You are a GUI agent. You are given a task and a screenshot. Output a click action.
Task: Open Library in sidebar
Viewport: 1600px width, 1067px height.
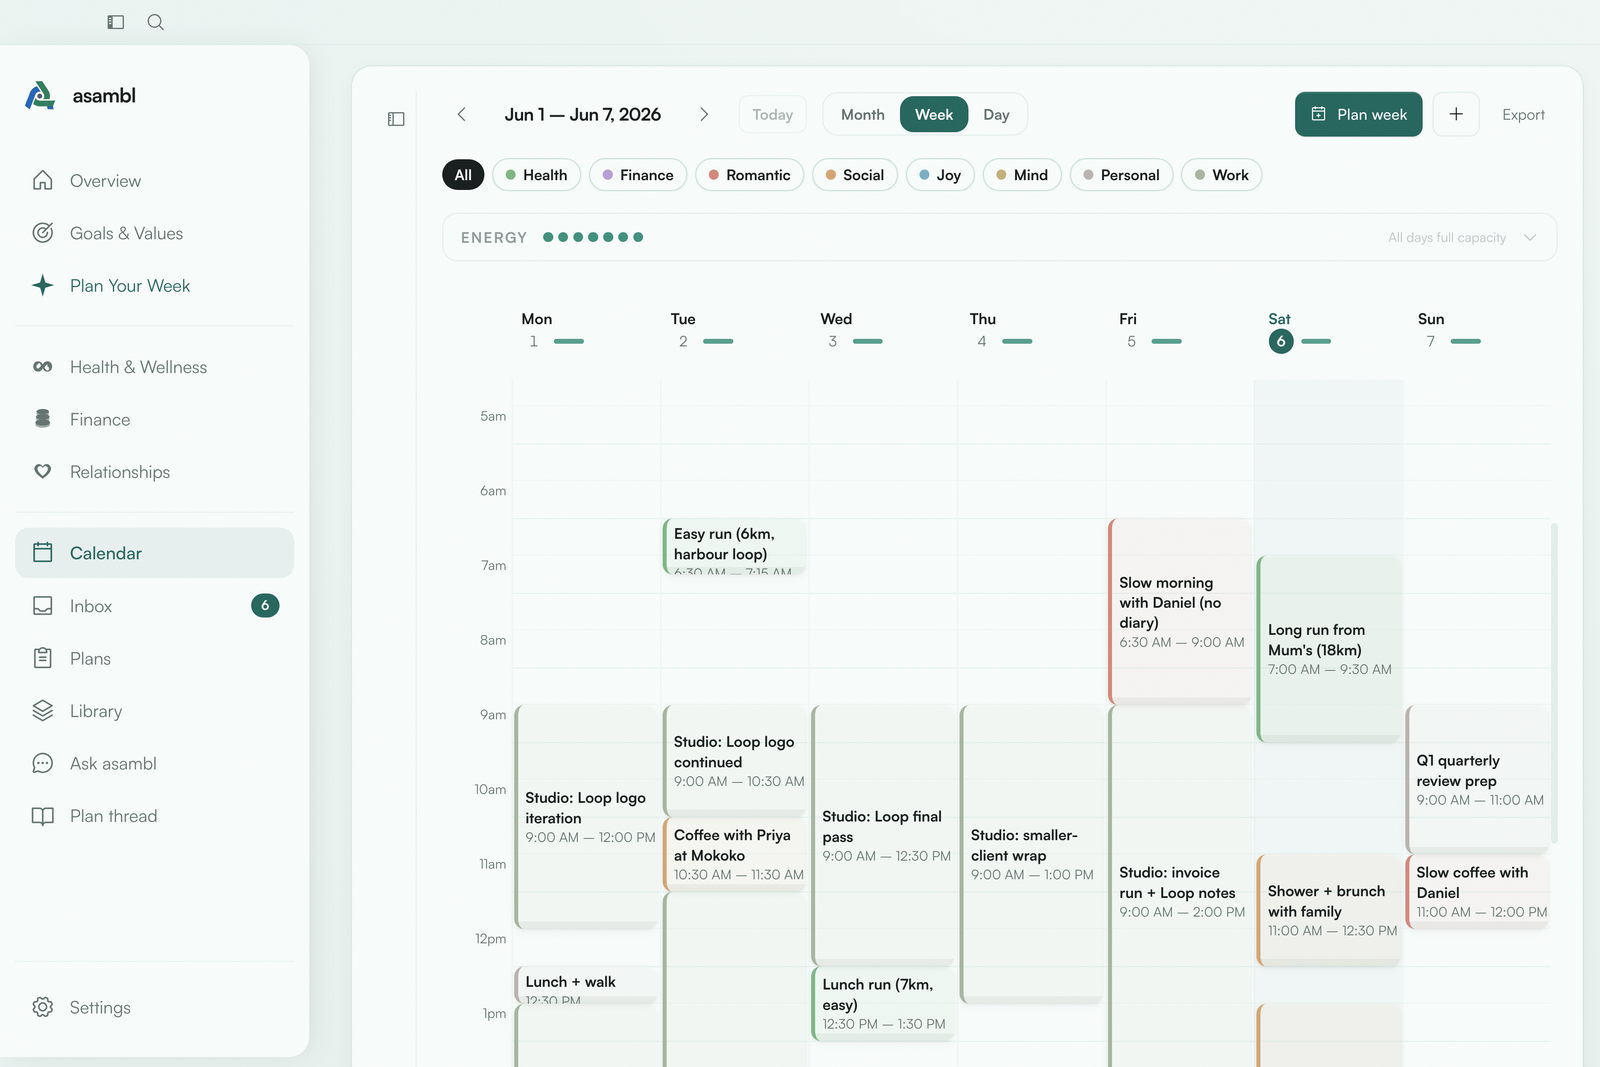pos(155,711)
